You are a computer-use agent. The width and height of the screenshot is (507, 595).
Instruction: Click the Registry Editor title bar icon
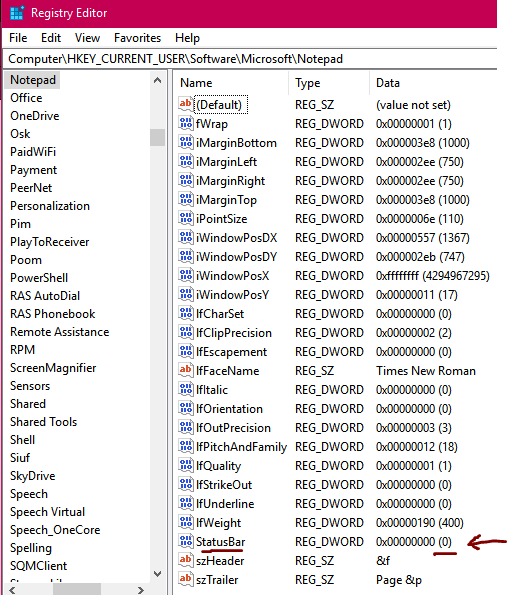pyautogui.click(x=16, y=13)
